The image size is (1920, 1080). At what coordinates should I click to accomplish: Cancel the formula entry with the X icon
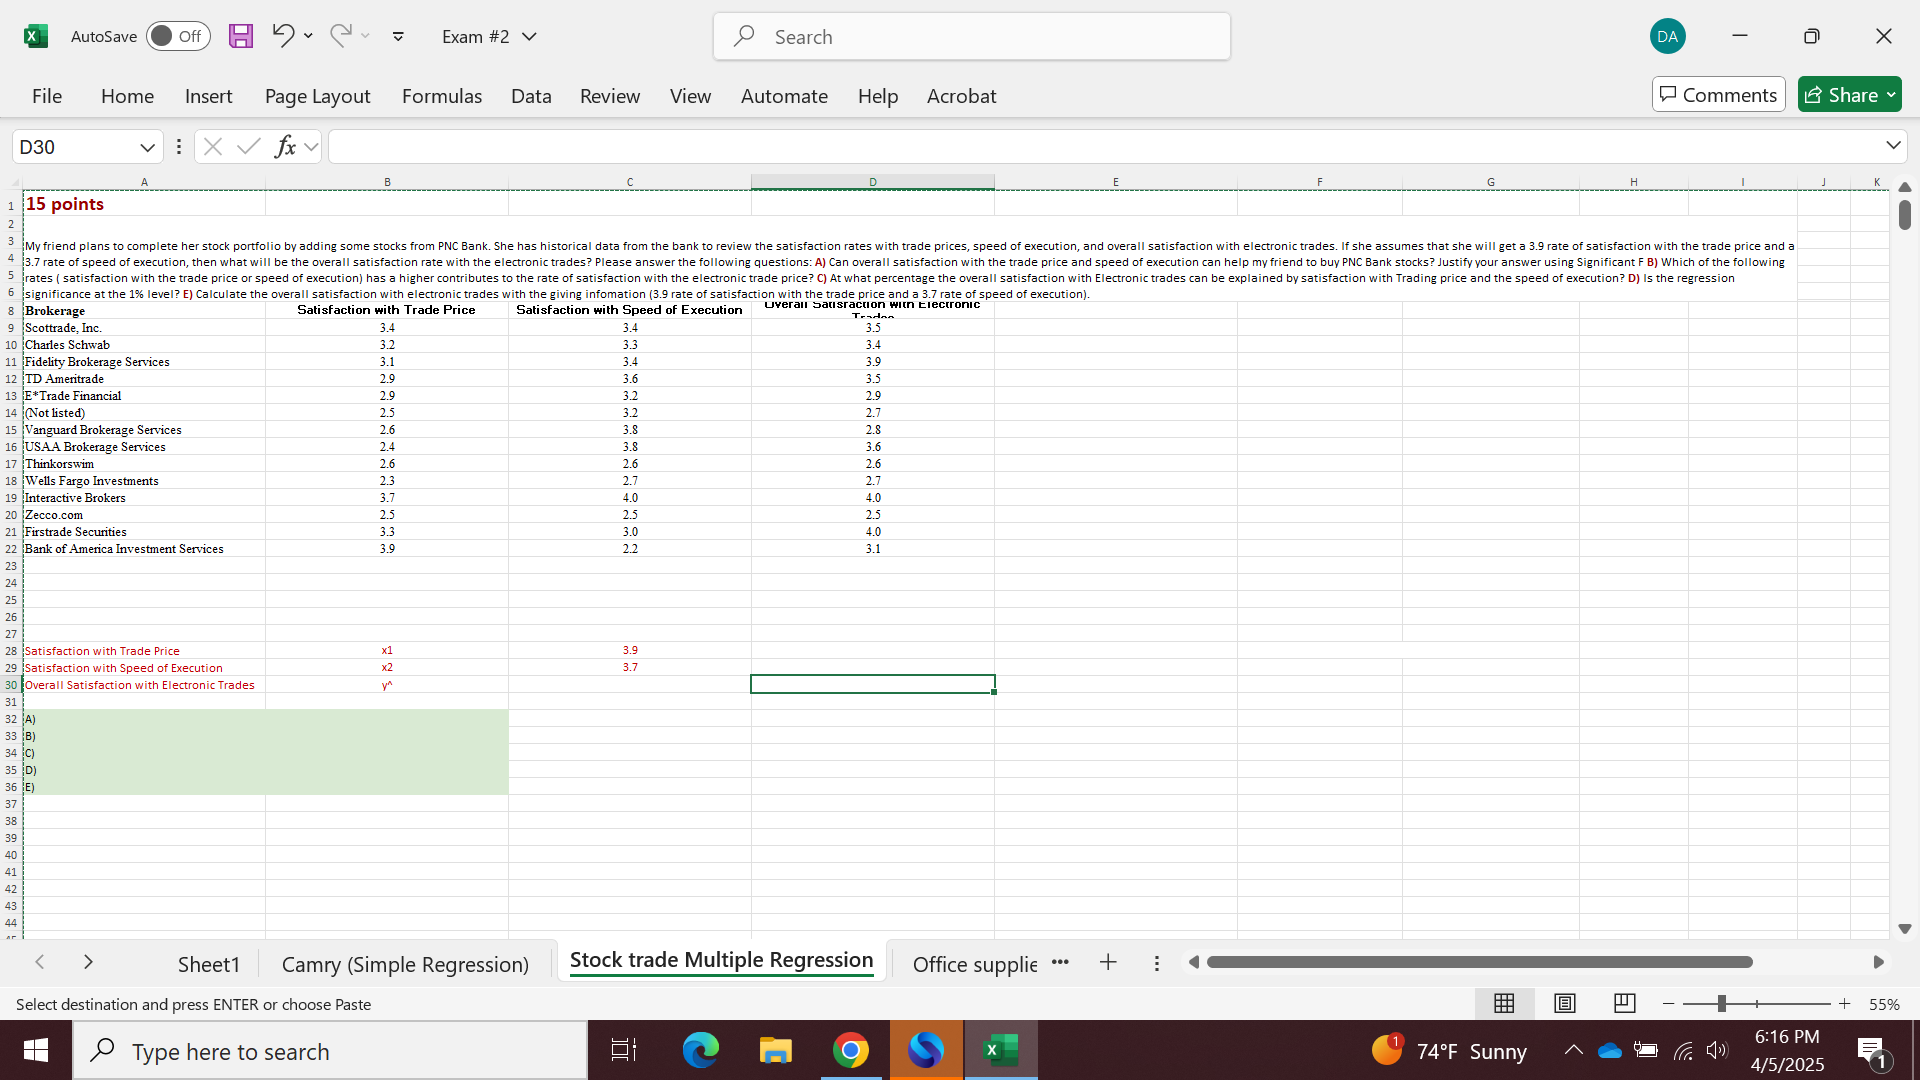[212, 146]
